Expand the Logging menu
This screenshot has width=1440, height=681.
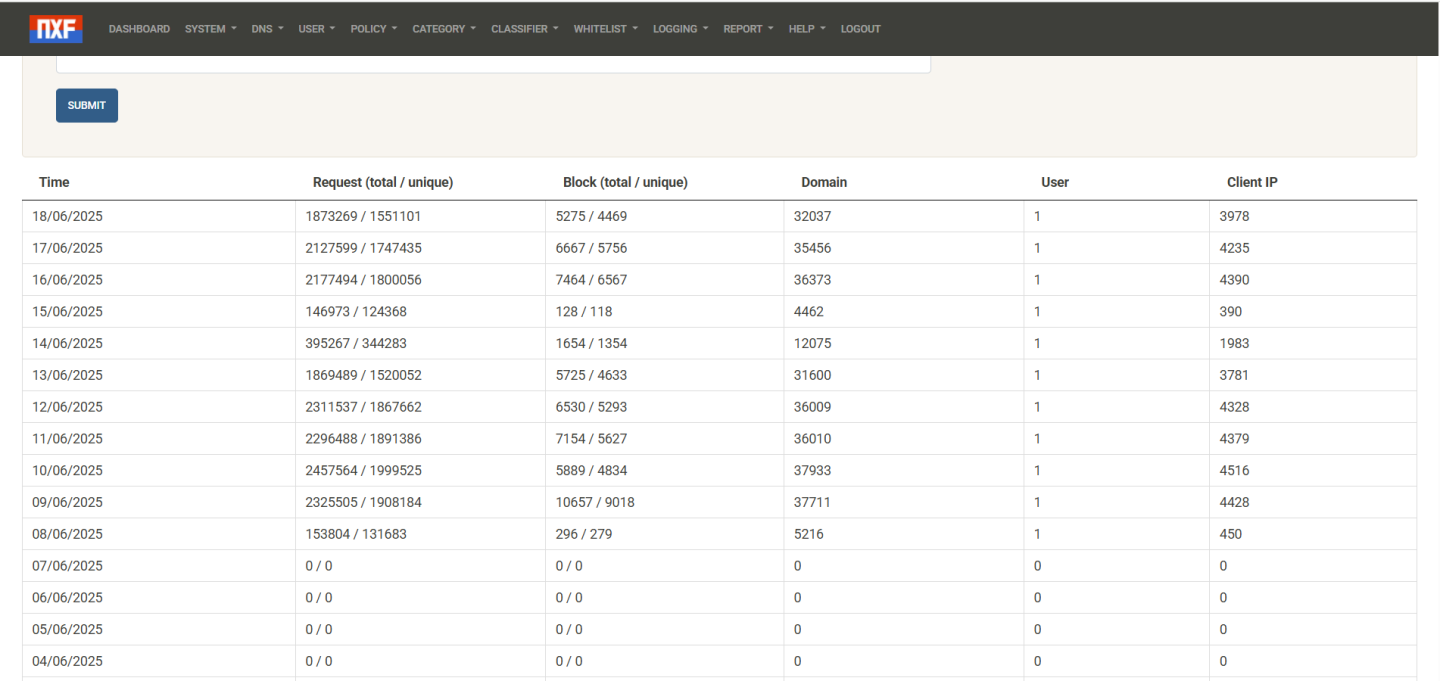click(680, 29)
